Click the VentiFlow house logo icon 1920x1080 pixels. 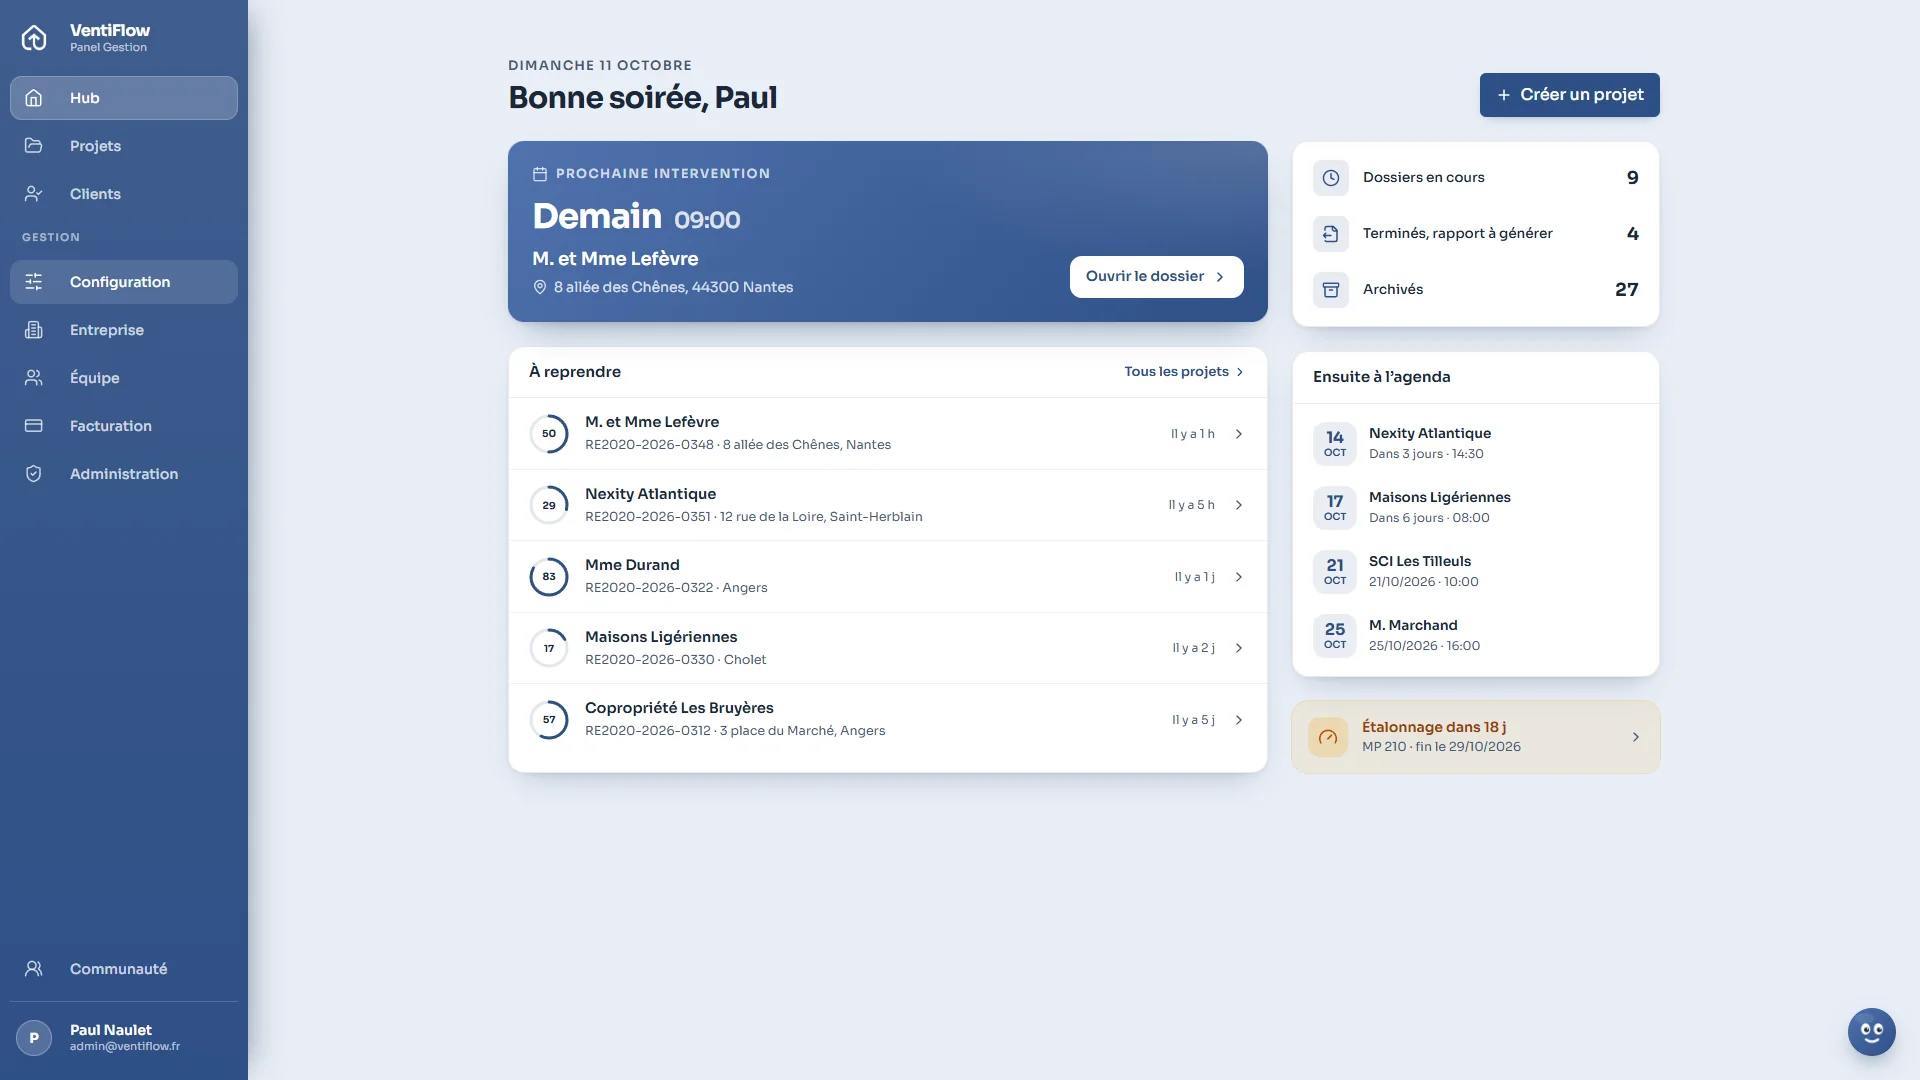pyautogui.click(x=34, y=38)
